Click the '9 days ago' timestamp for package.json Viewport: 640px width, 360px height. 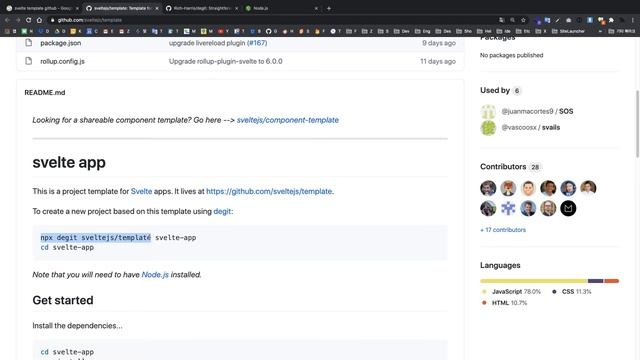pyautogui.click(x=439, y=43)
